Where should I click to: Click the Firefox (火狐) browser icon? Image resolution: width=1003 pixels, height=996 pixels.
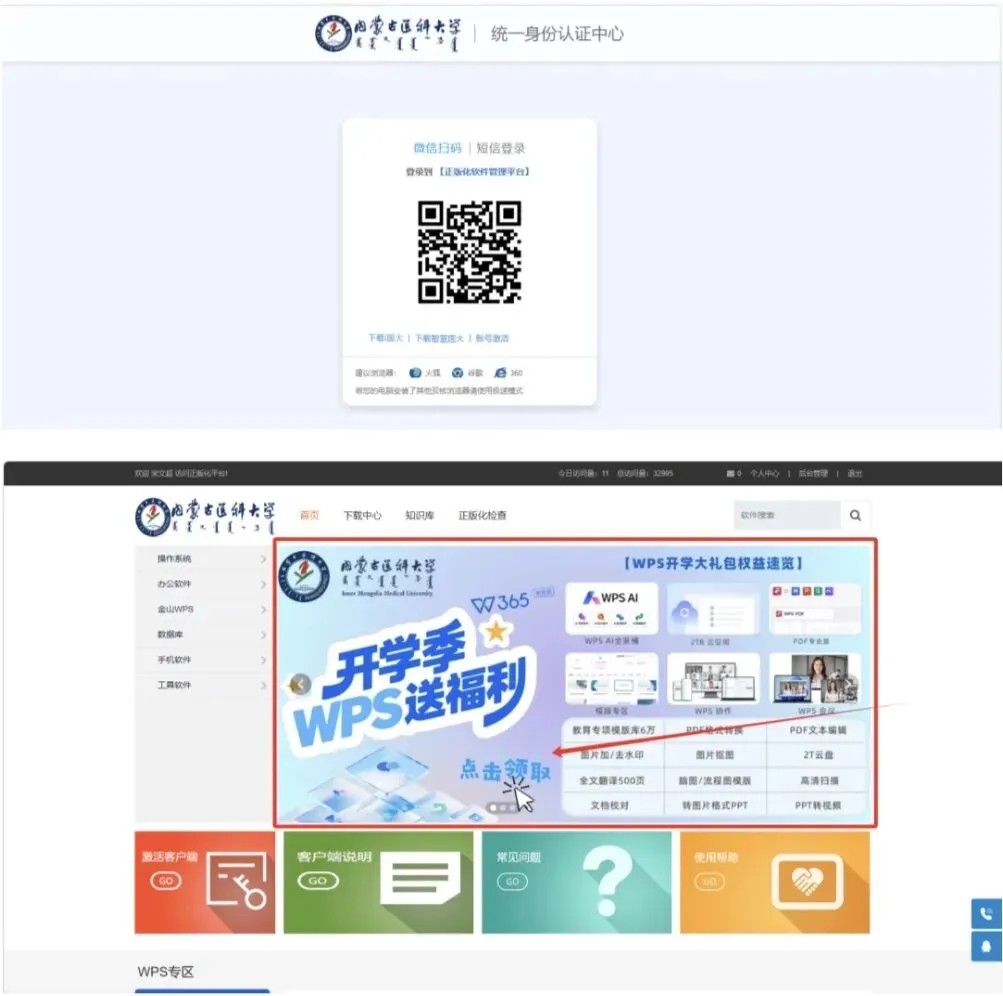[415, 372]
